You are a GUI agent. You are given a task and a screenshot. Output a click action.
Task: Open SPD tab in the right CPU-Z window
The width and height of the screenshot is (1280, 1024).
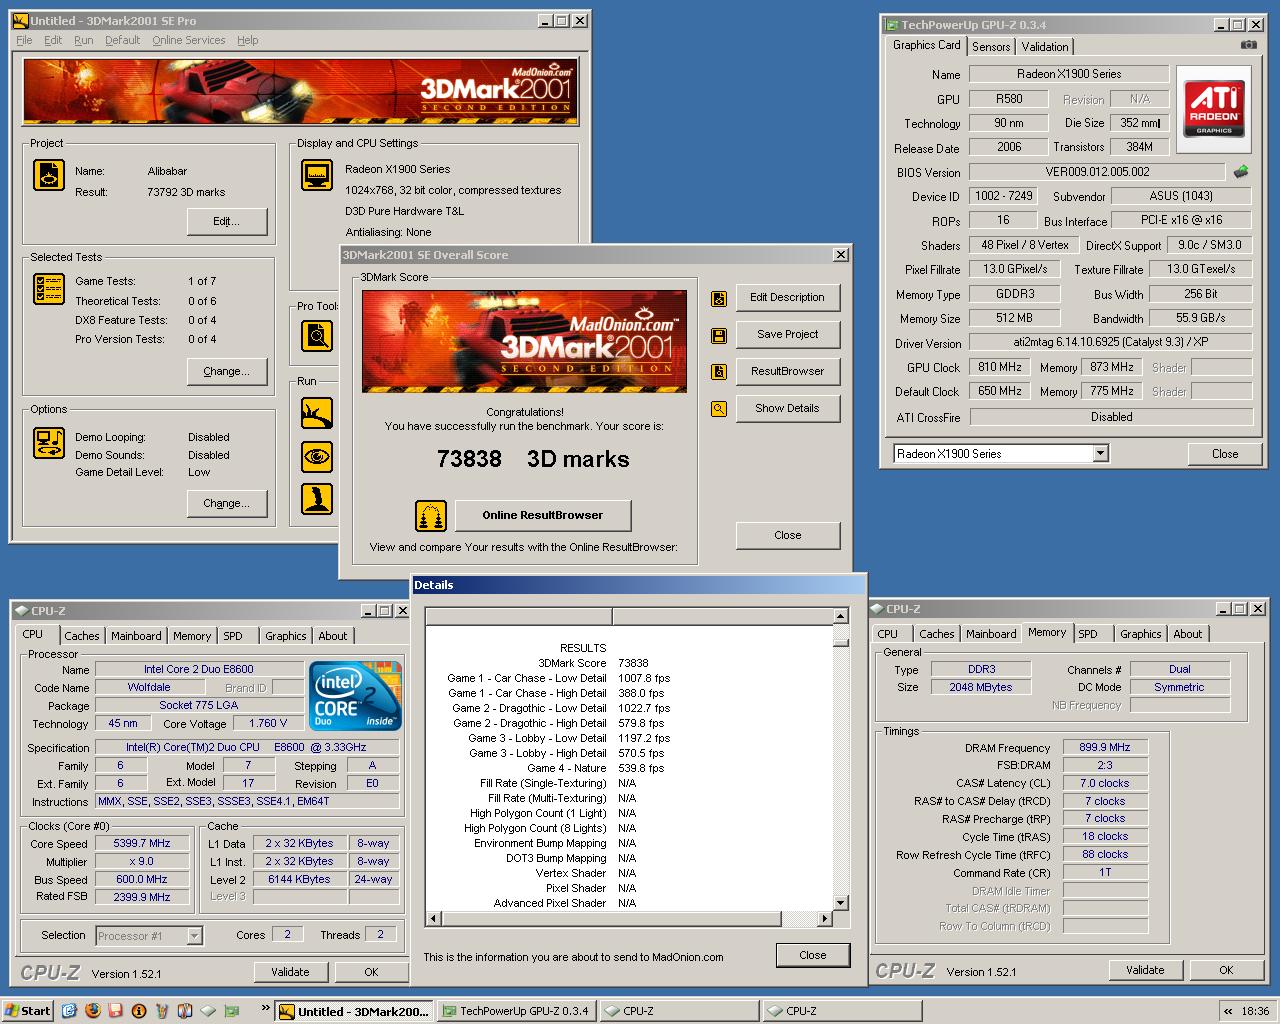click(x=1088, y=634)
